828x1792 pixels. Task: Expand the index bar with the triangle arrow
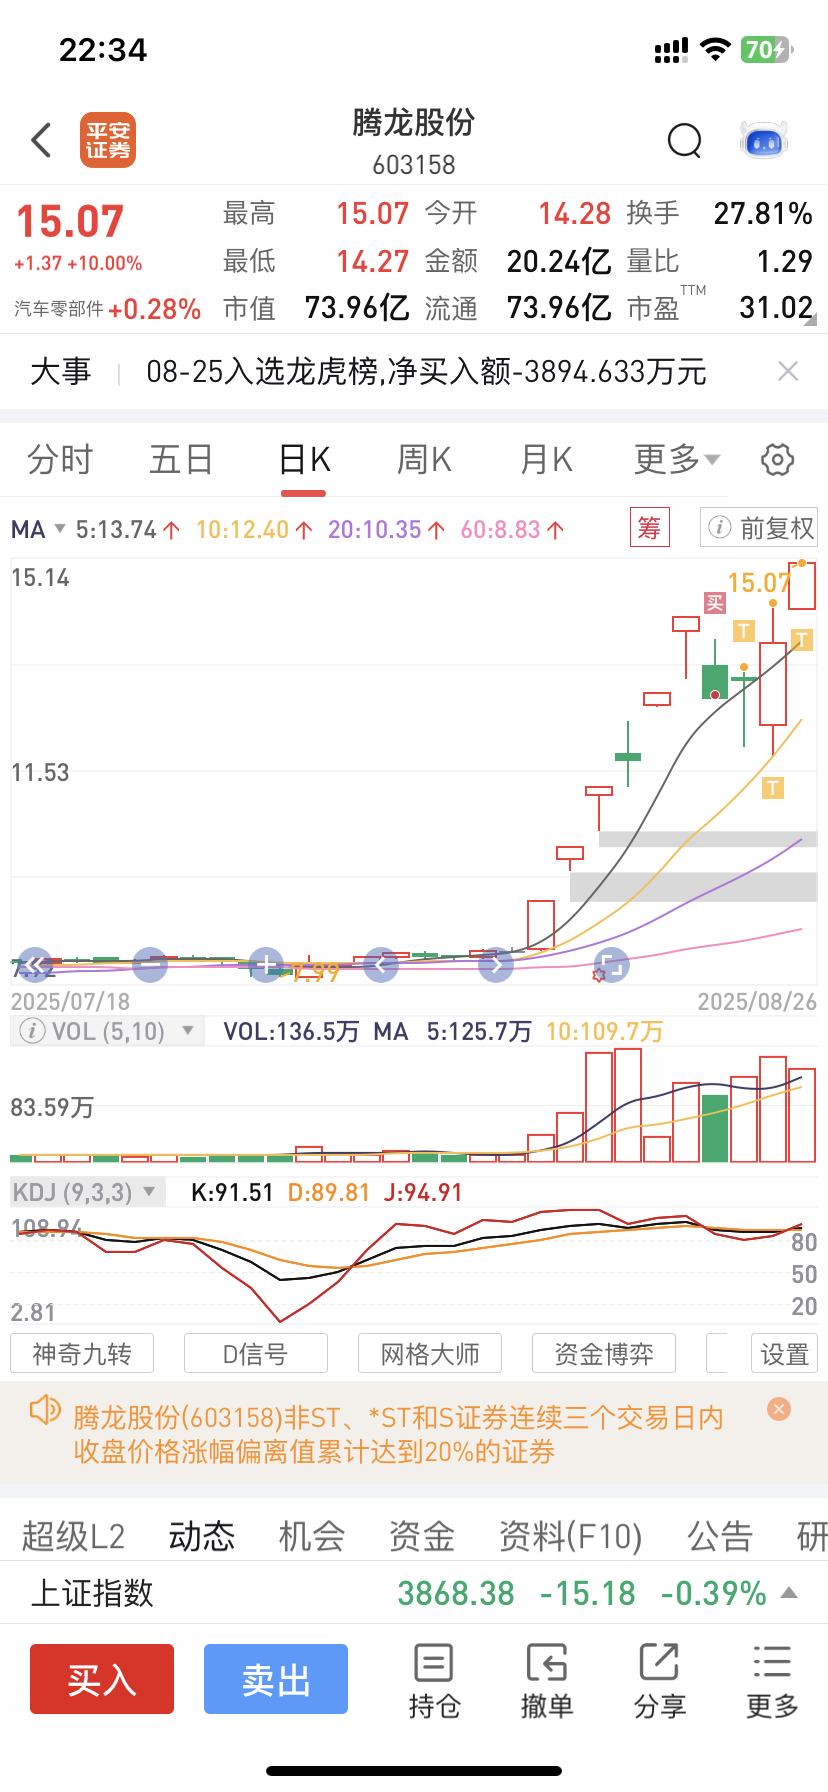789,1592
